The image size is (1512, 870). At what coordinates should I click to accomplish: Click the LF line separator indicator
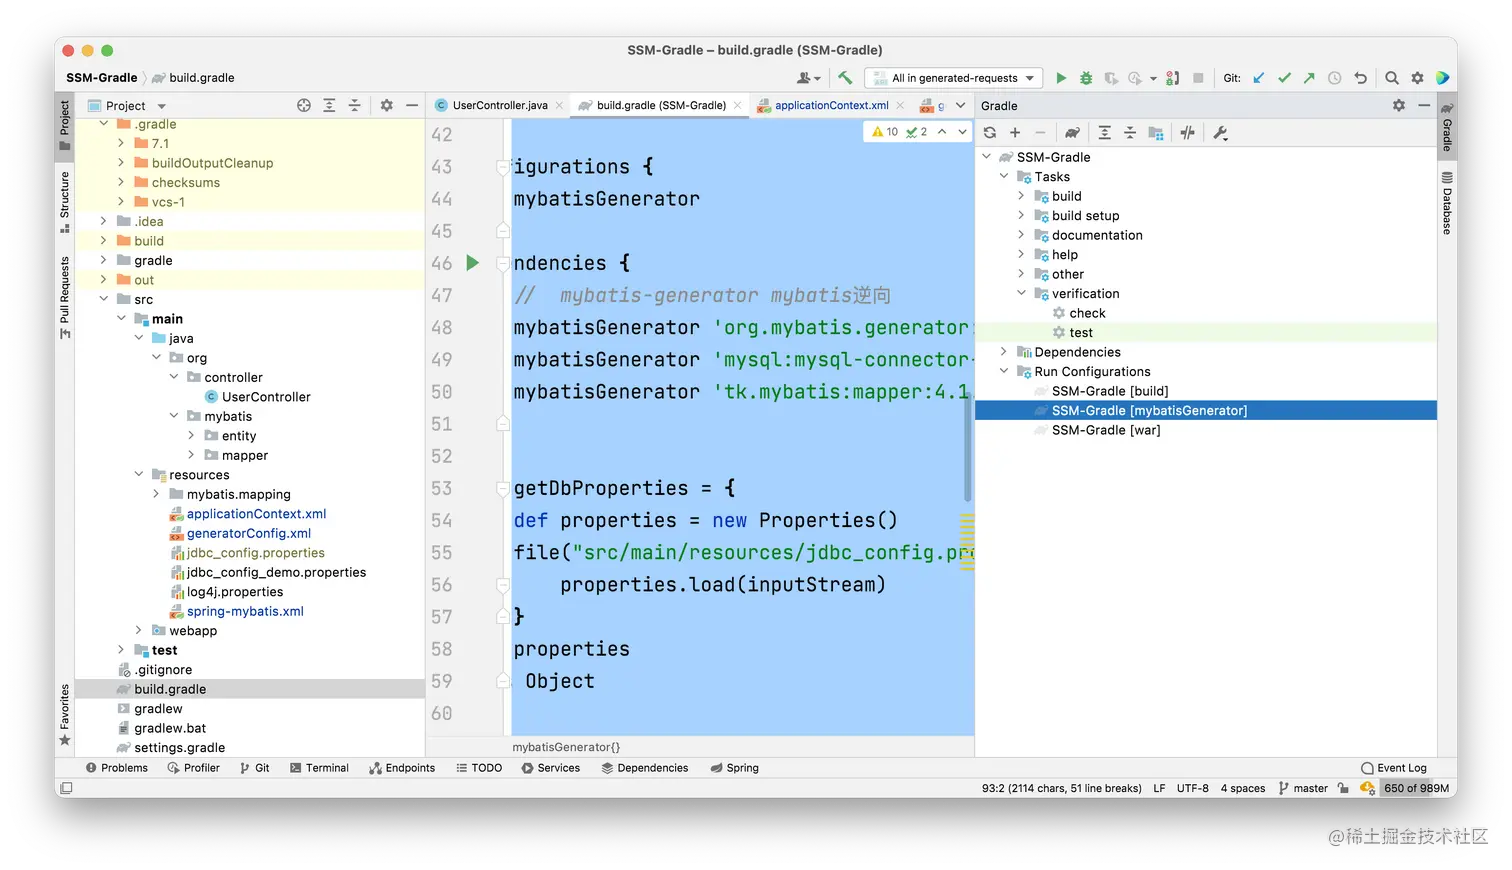[x=1159, y=789]
